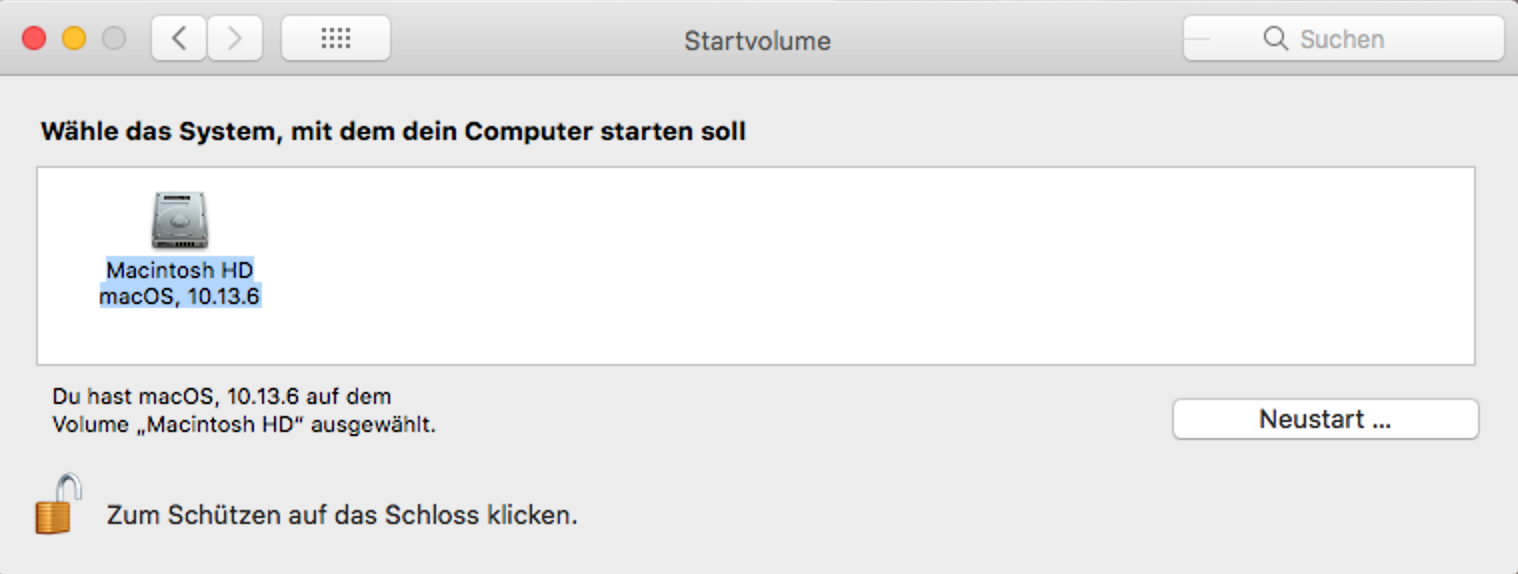Click the greyed-out zoom window button

[114, 39]
